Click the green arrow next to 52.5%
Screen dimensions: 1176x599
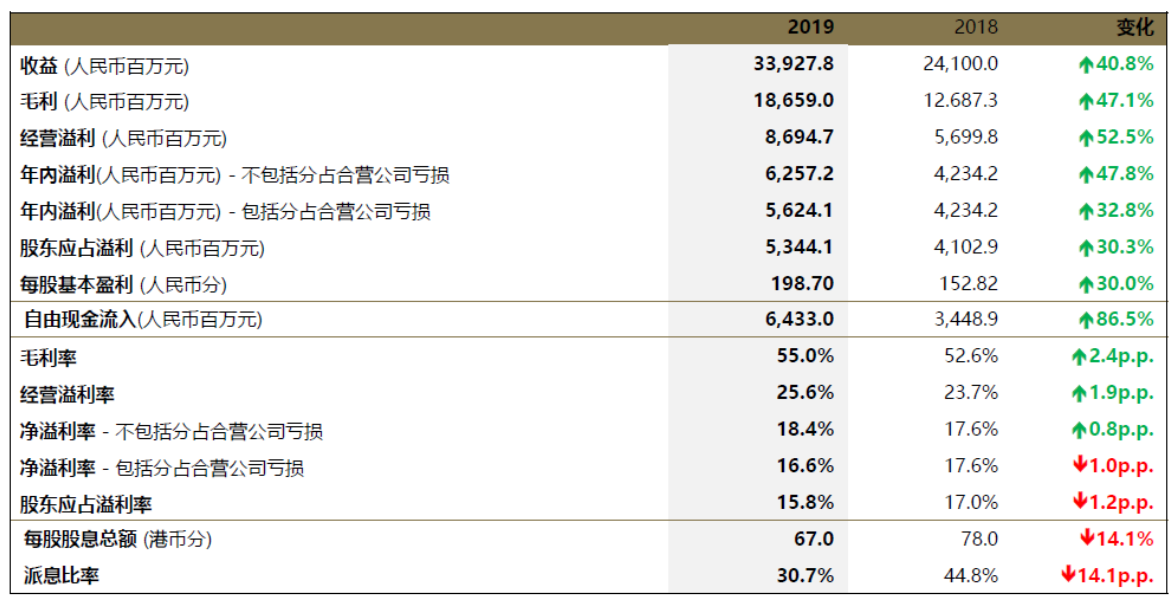(x=1086, y=138)
